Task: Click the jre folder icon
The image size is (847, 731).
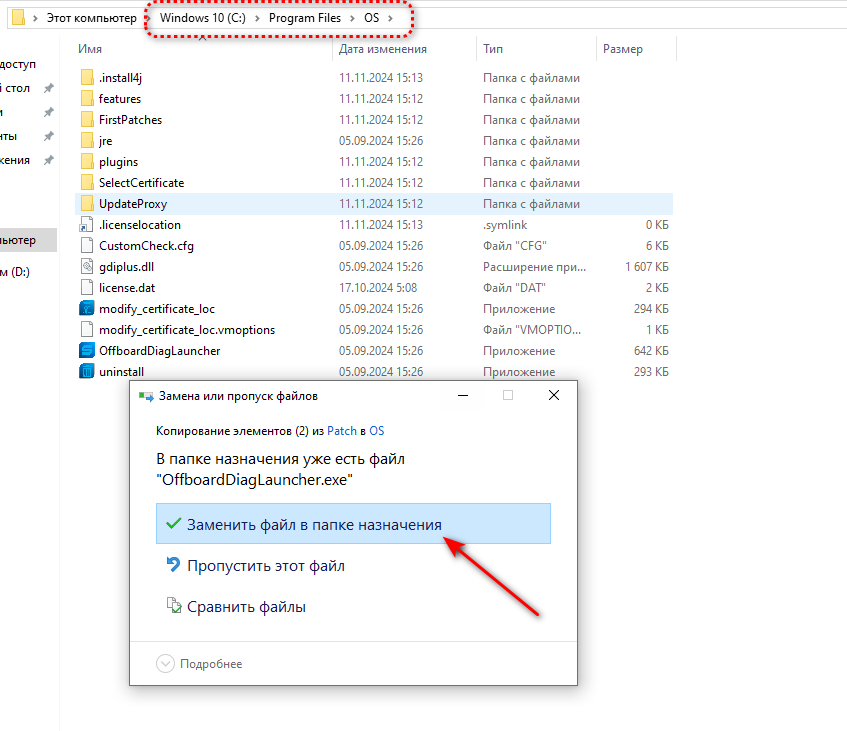Action: point(86,141)
